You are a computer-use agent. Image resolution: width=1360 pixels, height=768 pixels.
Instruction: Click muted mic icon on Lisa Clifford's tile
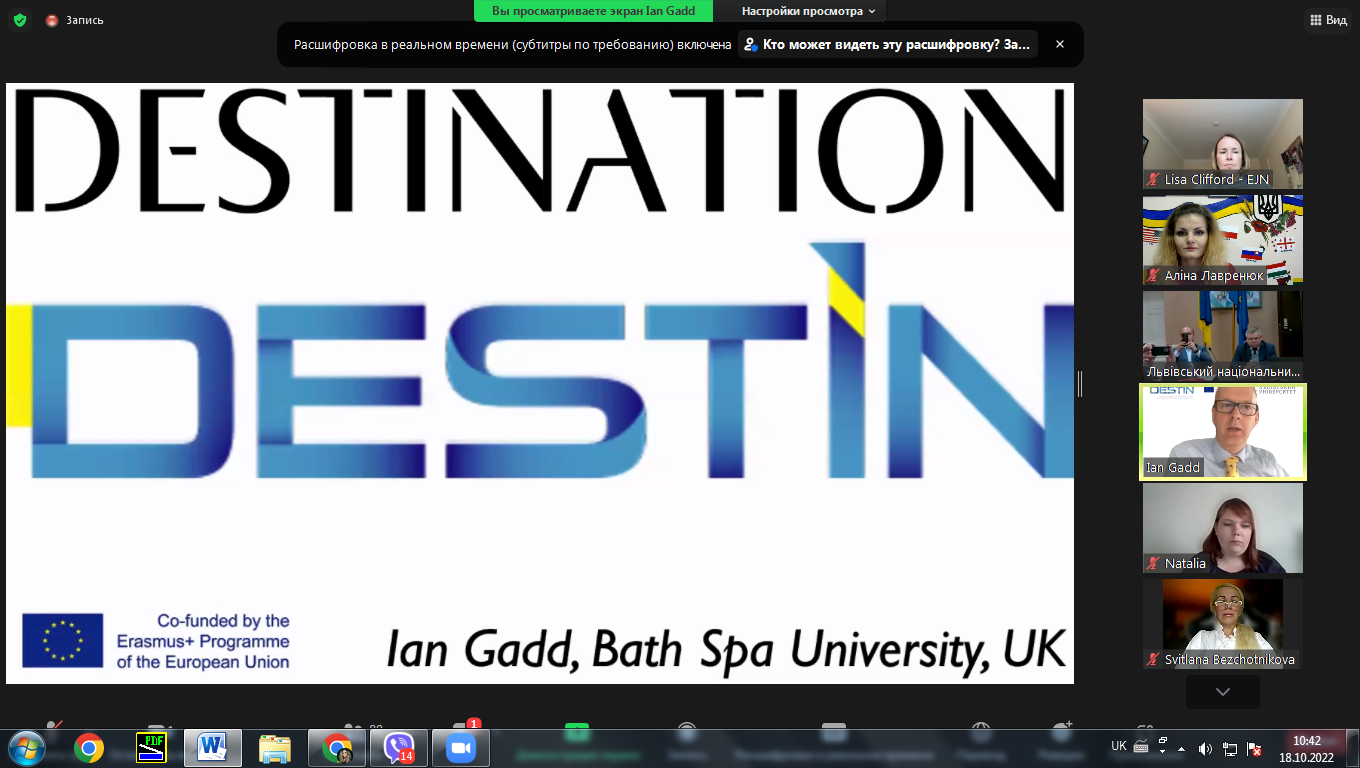[1154, 179]
